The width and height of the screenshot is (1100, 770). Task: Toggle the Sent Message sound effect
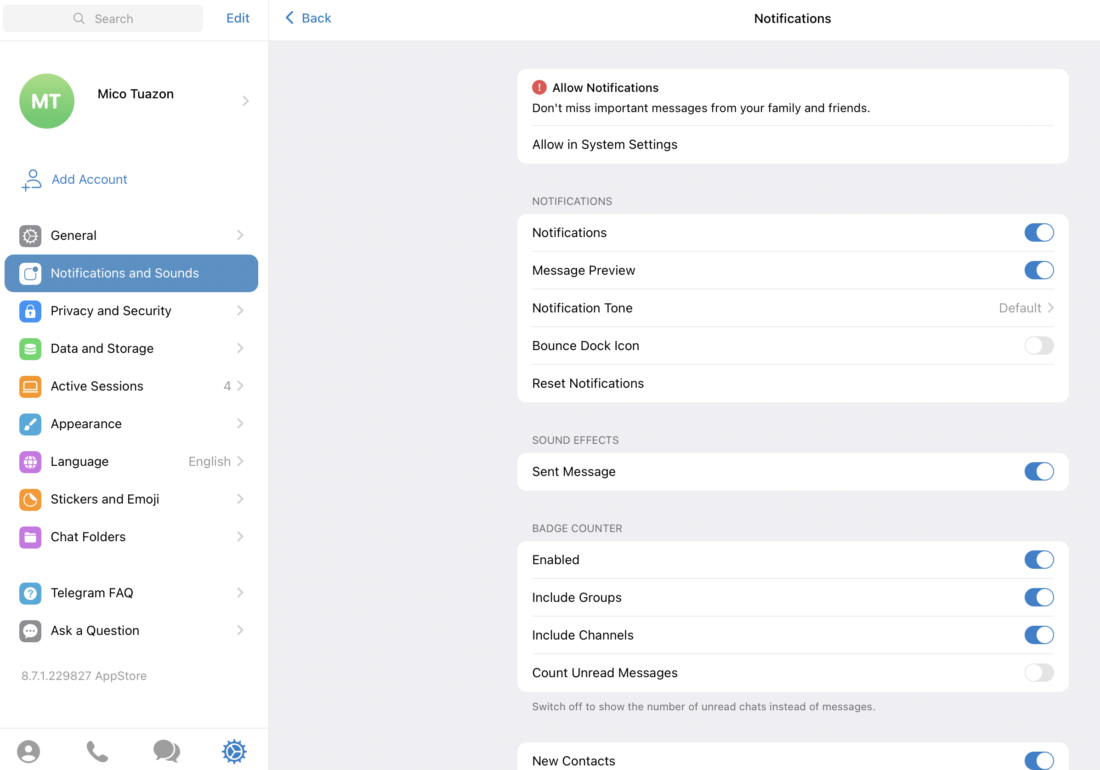(x=1039, y=471)
